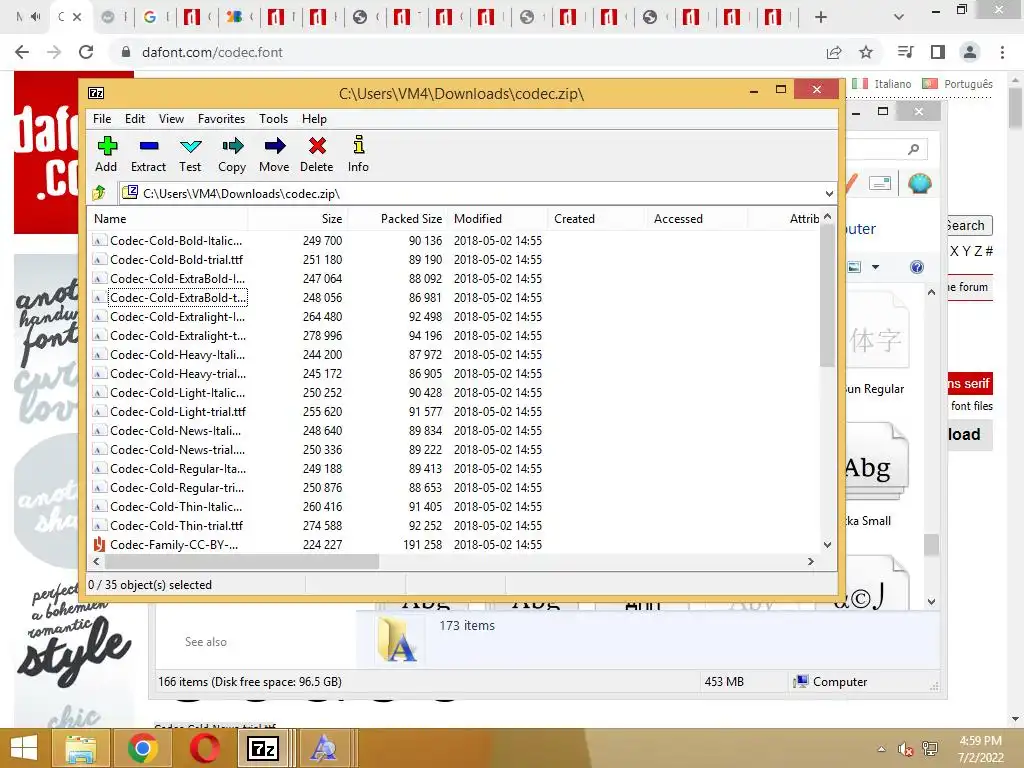
Task: Click the Add button in 7-Zip toolbar
Action: (106, 154)
